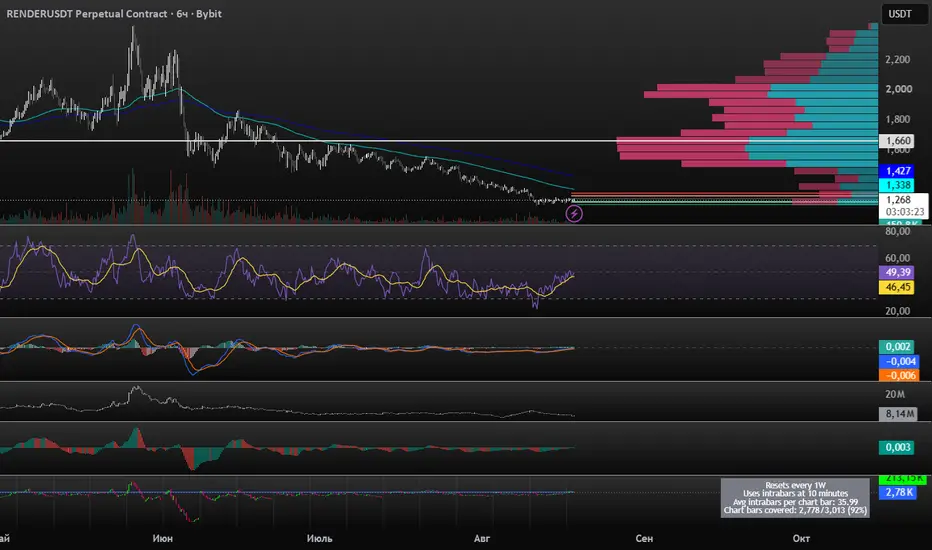Click the current price label 1,268
932x550 pixels.
898,200
